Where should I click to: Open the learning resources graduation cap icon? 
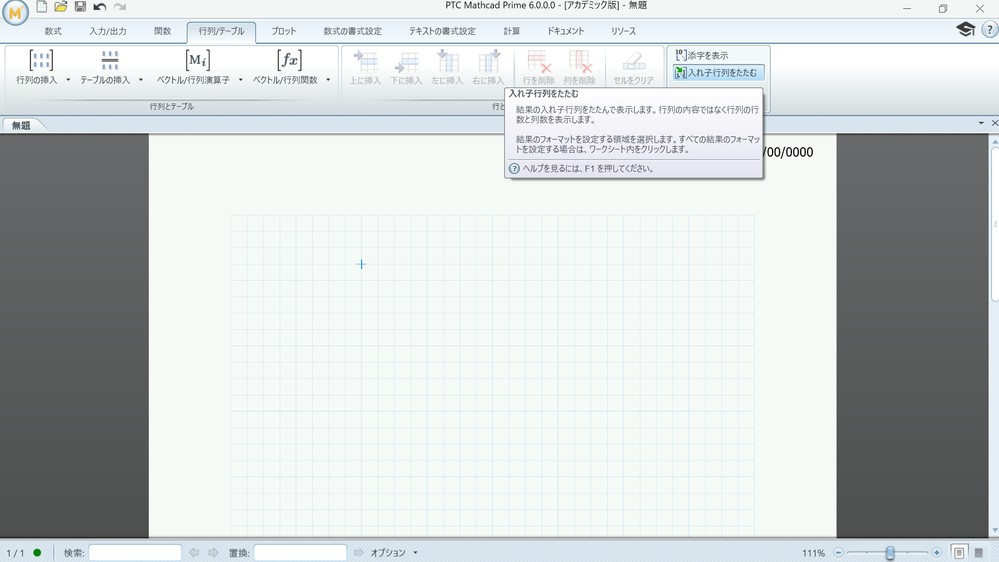[x=965, y=29]
